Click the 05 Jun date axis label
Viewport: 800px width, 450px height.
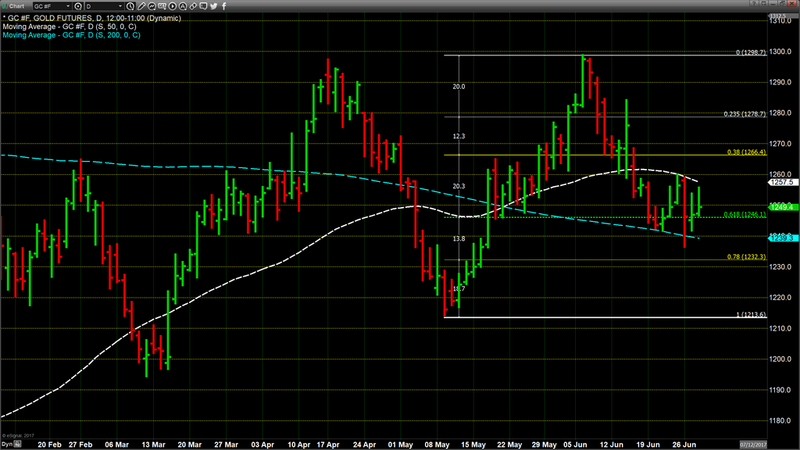(575, 444)
